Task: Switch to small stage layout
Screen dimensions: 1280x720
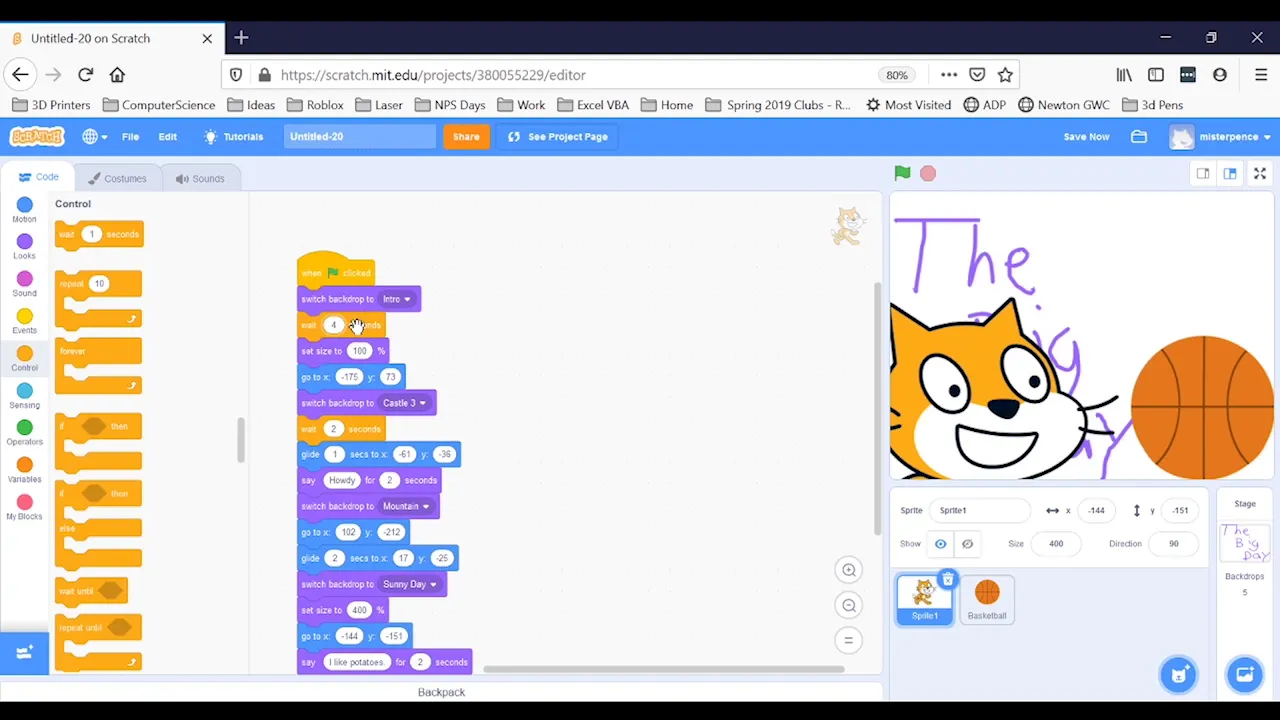Action: pyautogui.click(x=1203, y=173)
